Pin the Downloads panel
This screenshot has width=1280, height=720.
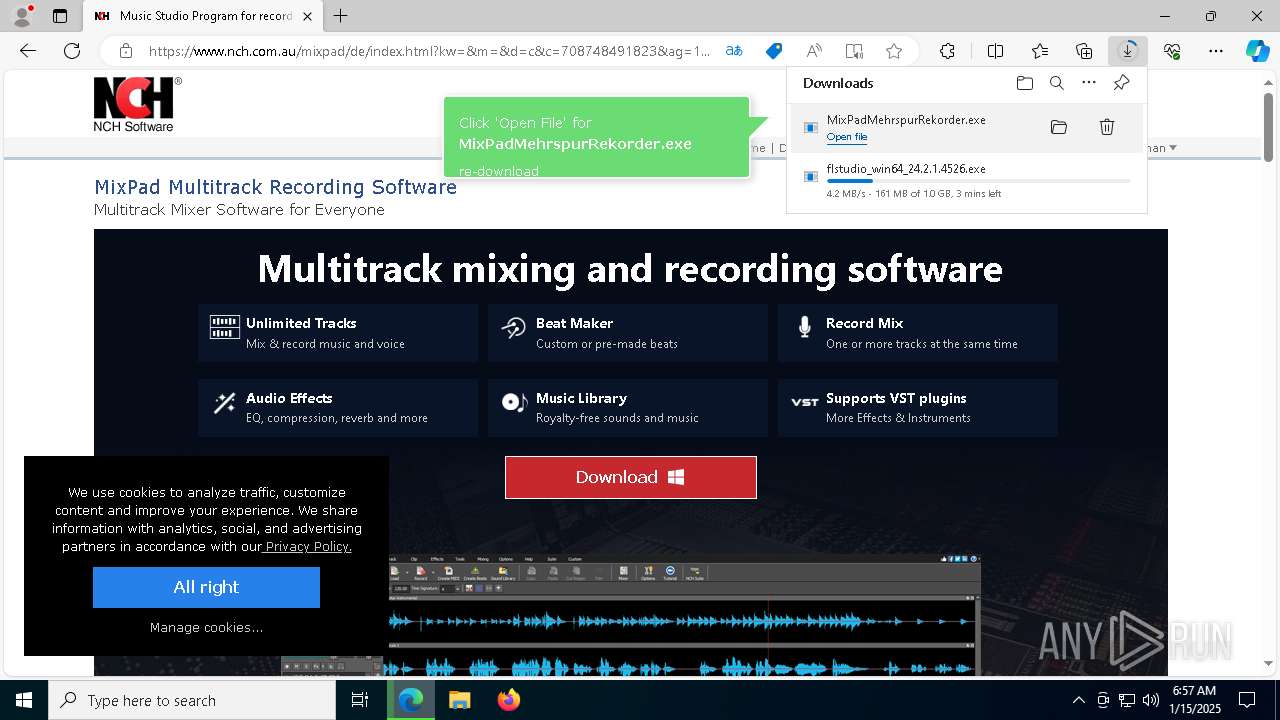[x=1121, y=83]
